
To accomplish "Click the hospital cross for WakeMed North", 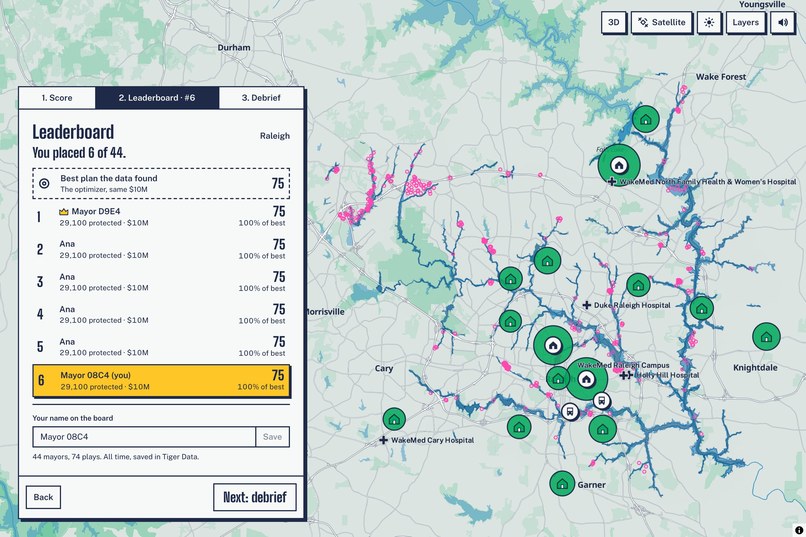I will pyautogui.click(x=612, y=181).
